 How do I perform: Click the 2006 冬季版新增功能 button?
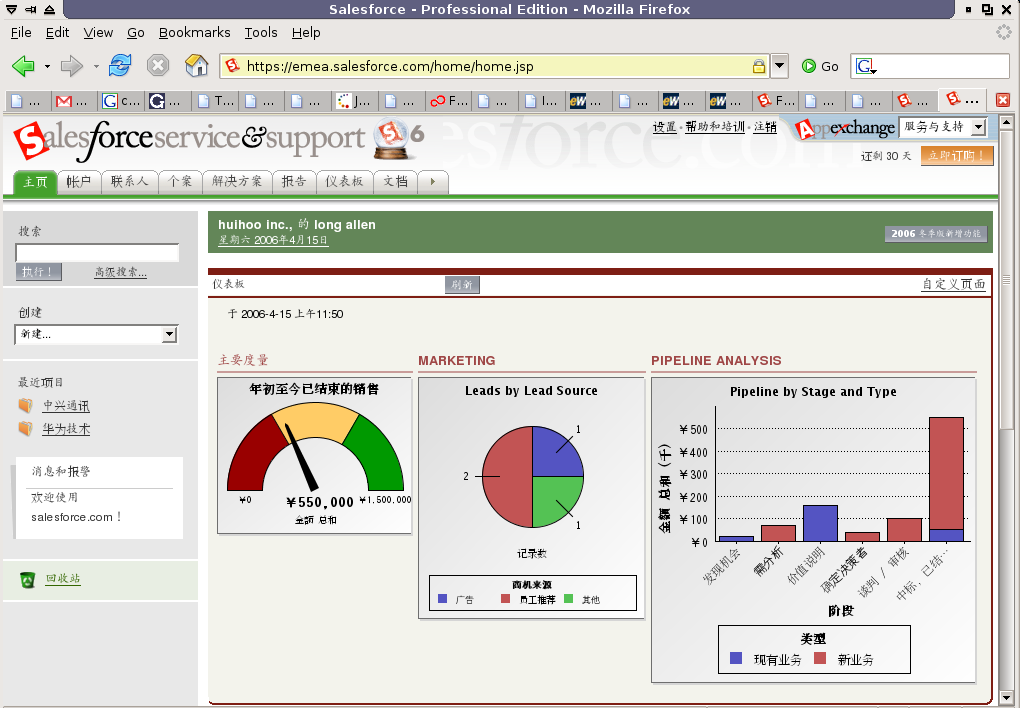tap(936, 234)
